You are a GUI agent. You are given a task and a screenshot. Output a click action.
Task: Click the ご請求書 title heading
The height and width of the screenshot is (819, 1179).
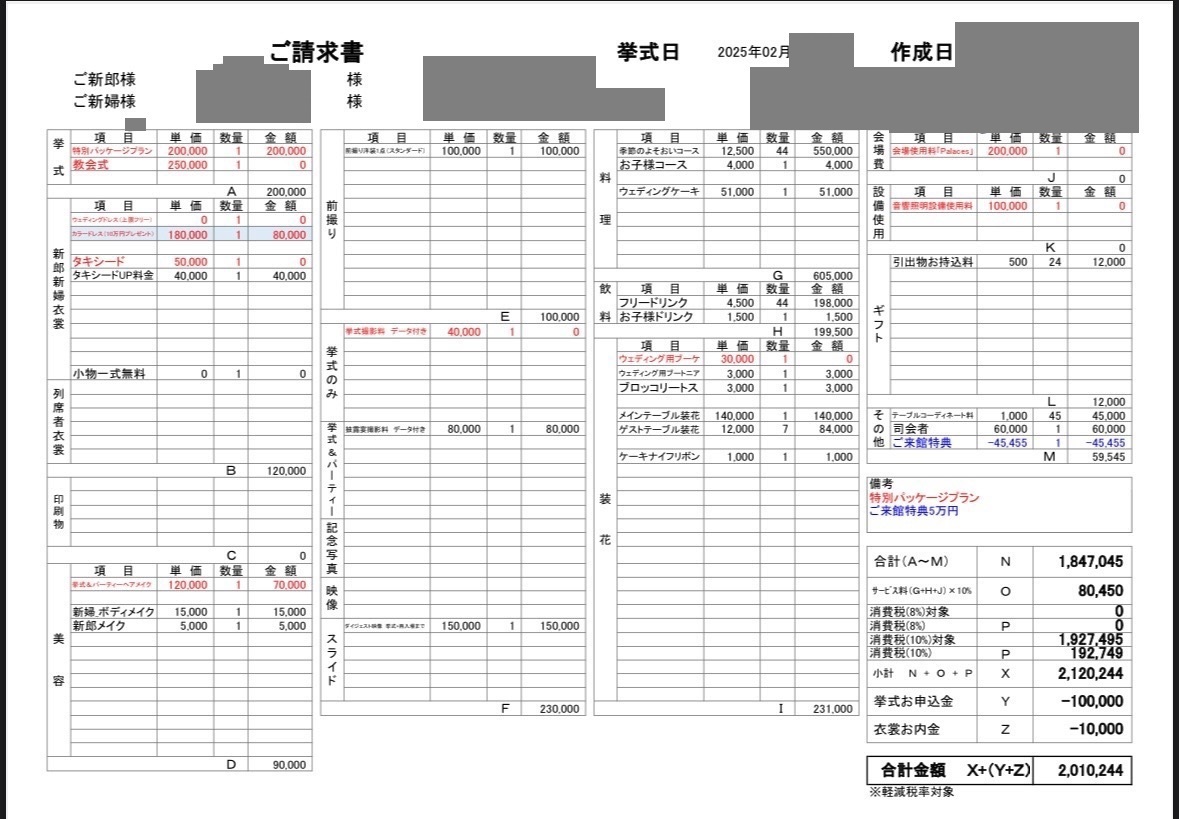pos(317,52)
